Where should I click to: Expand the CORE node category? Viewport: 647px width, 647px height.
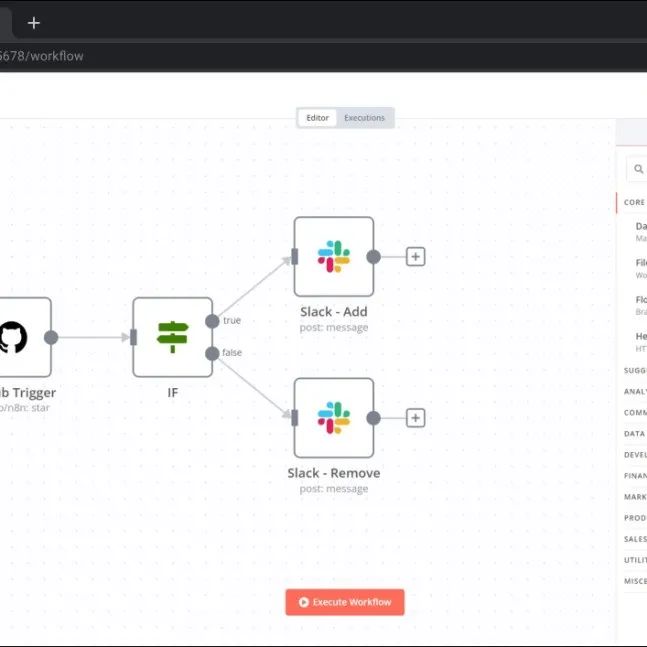click(x=635, y=203)
